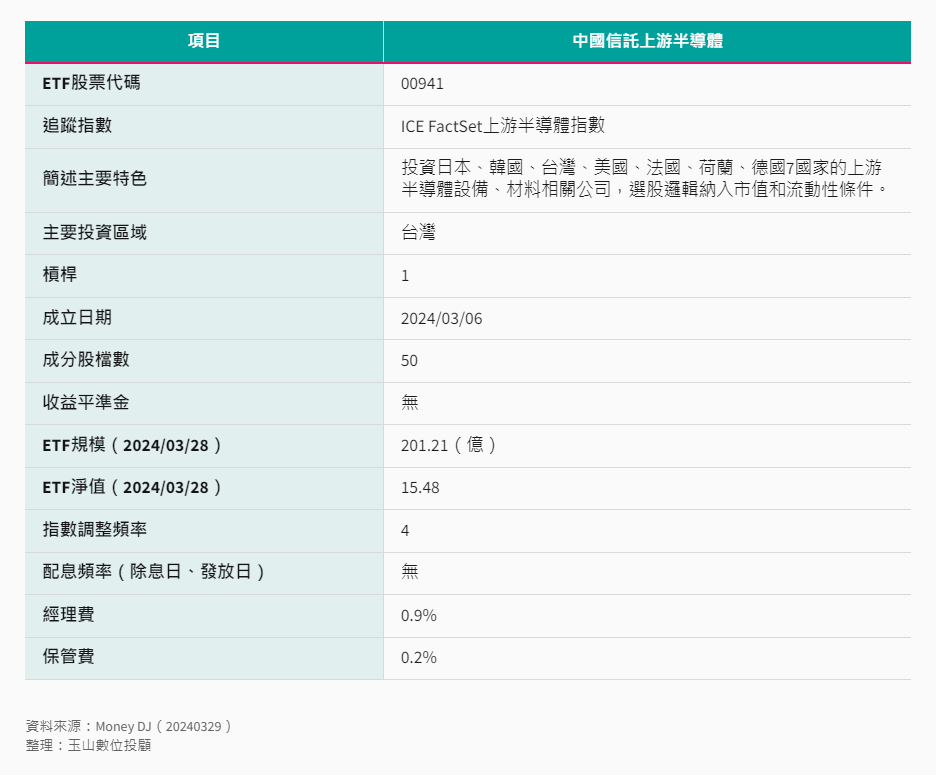Select the 配息頻率（除息日、發放日）label
This screenshot has width=936, height=775.
point(153,572)
